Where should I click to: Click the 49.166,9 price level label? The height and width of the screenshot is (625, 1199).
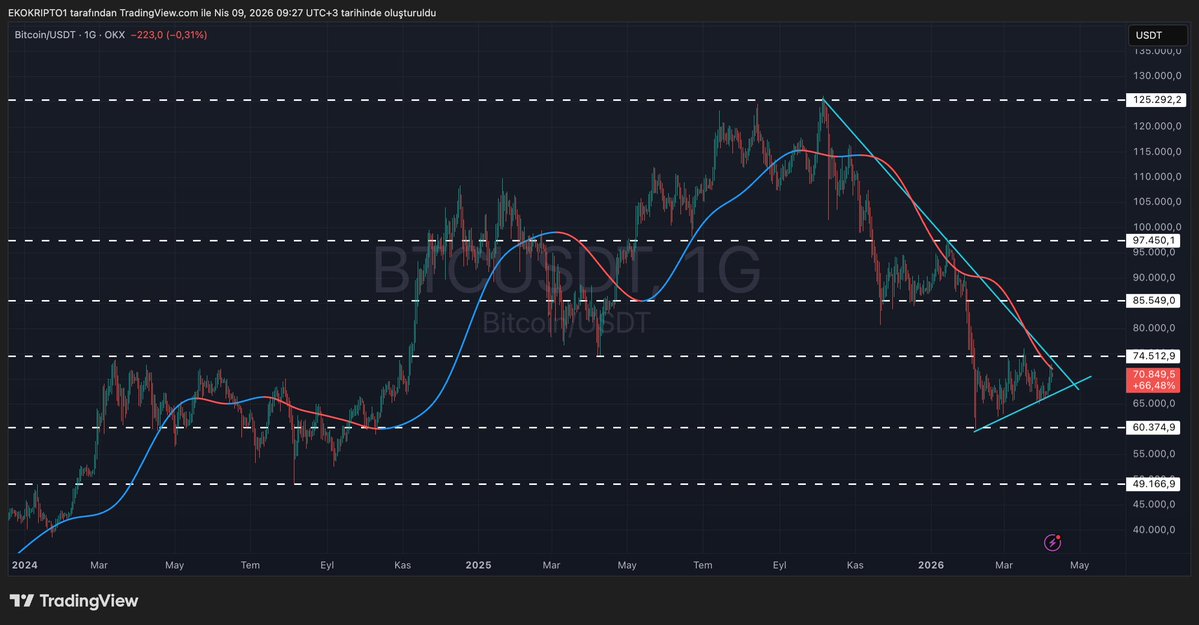(x=1155, y=484)
